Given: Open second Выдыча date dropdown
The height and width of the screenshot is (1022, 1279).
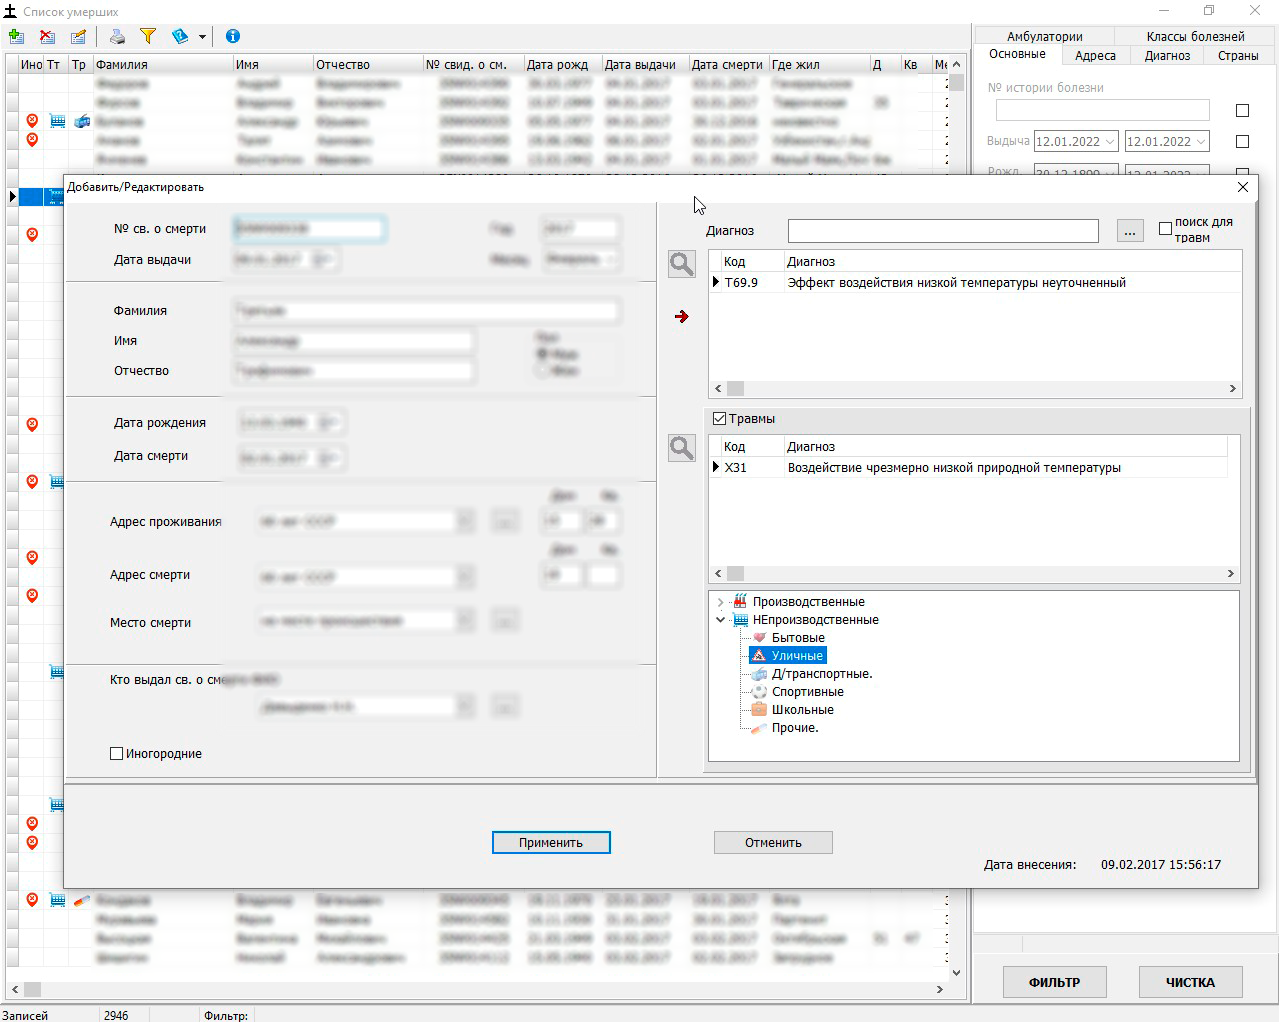Looking at the screenshot, I should (x=1200, y=142).
